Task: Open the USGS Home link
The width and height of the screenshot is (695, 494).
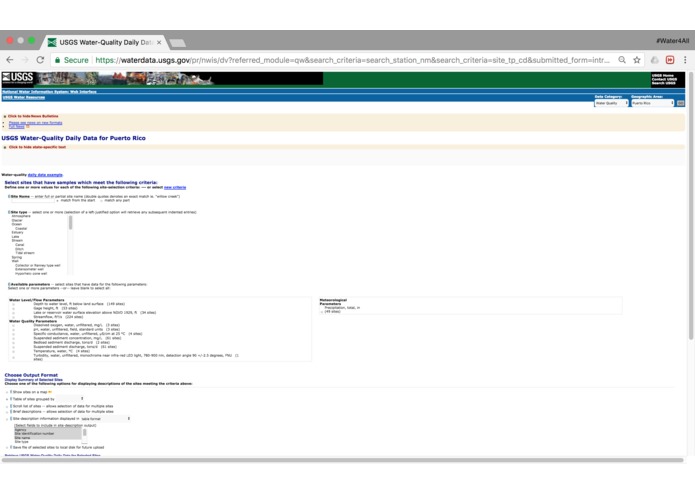Action: (x=663, y=76)
